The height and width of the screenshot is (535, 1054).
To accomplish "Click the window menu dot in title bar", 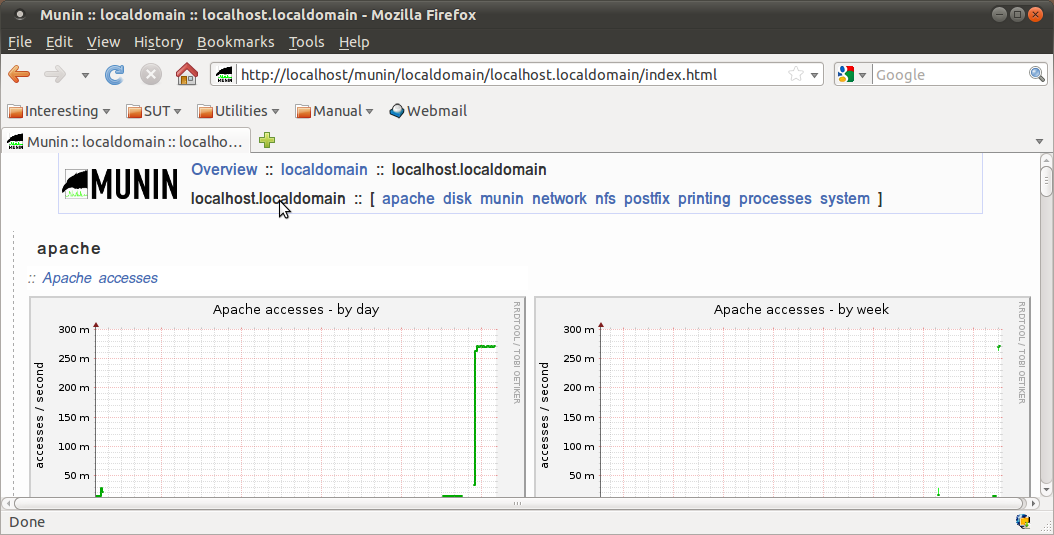I will coord(19,14).
